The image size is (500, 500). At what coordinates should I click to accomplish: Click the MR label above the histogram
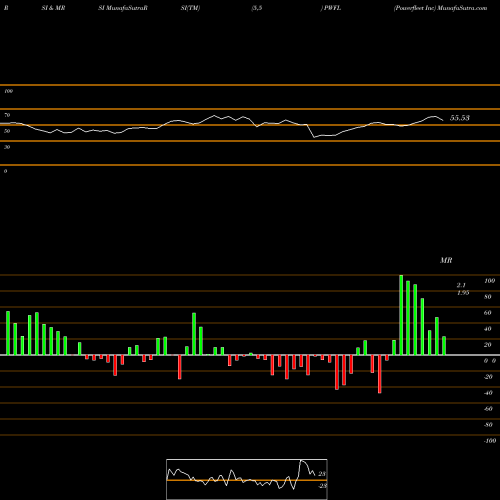point(446,260)
